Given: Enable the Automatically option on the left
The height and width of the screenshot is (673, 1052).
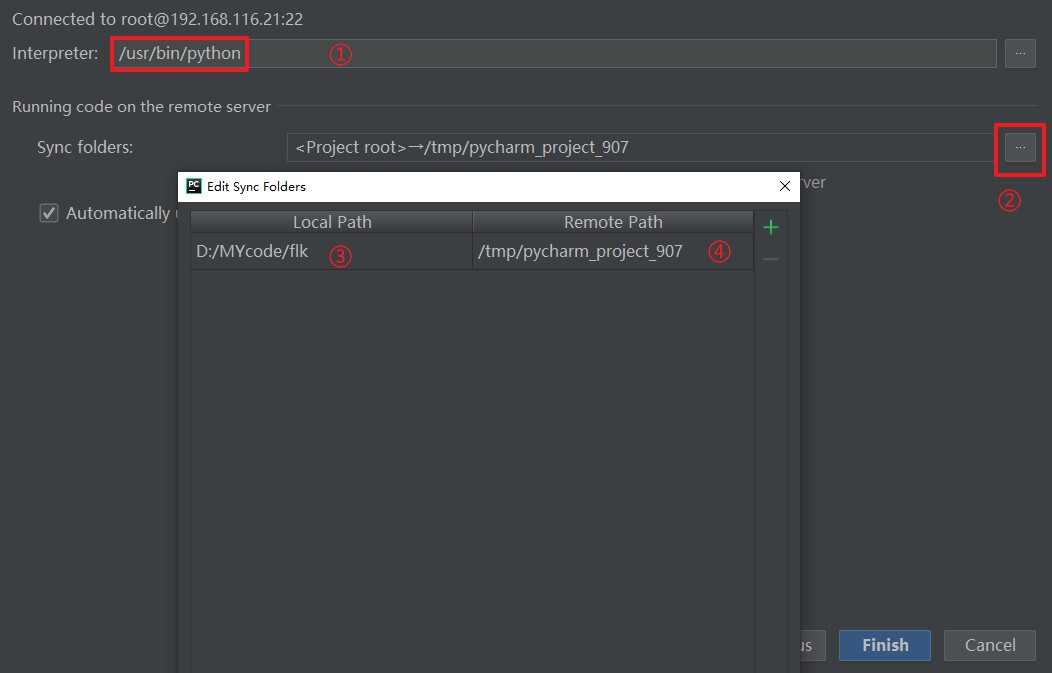Looking at the screenshot, I should tap(48, 212).
